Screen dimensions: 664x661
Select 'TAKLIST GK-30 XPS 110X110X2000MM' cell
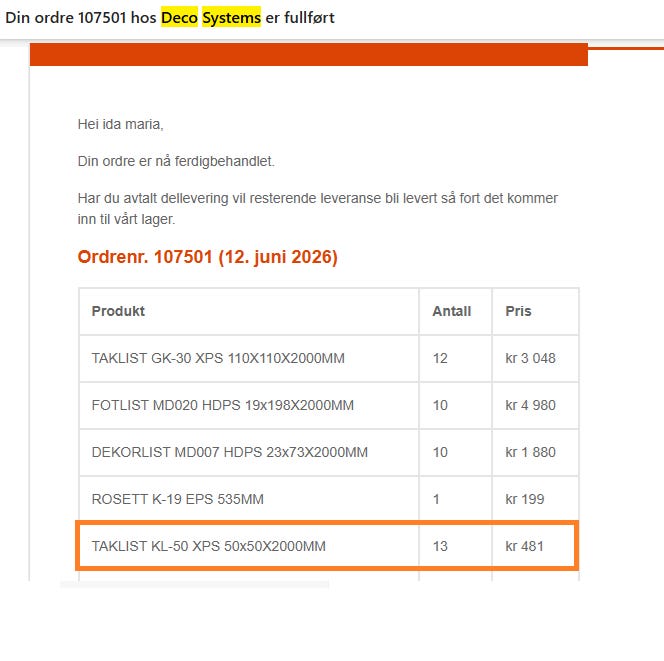(x=249, y=358)
